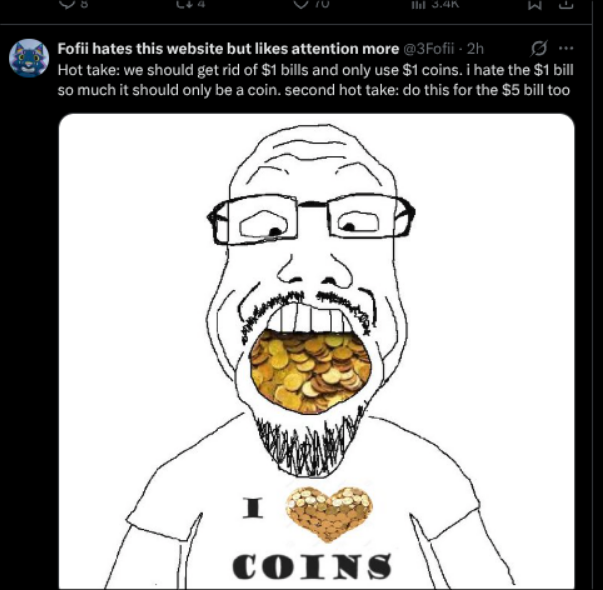
Task: Click the reply speech-bubble icon above the tweet
Action: [x=68, y=4]
